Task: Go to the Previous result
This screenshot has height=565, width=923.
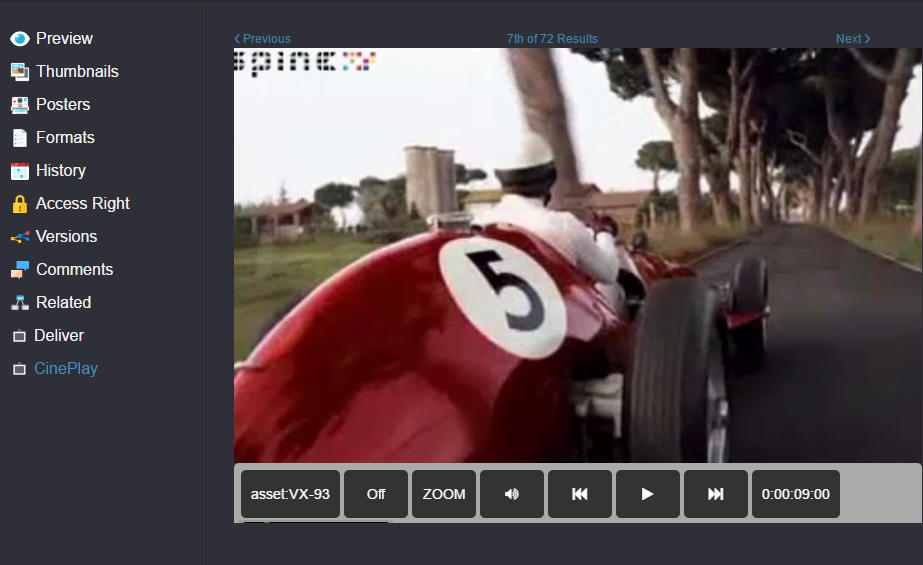Action: pyautogui.click(x=263, y=39)
